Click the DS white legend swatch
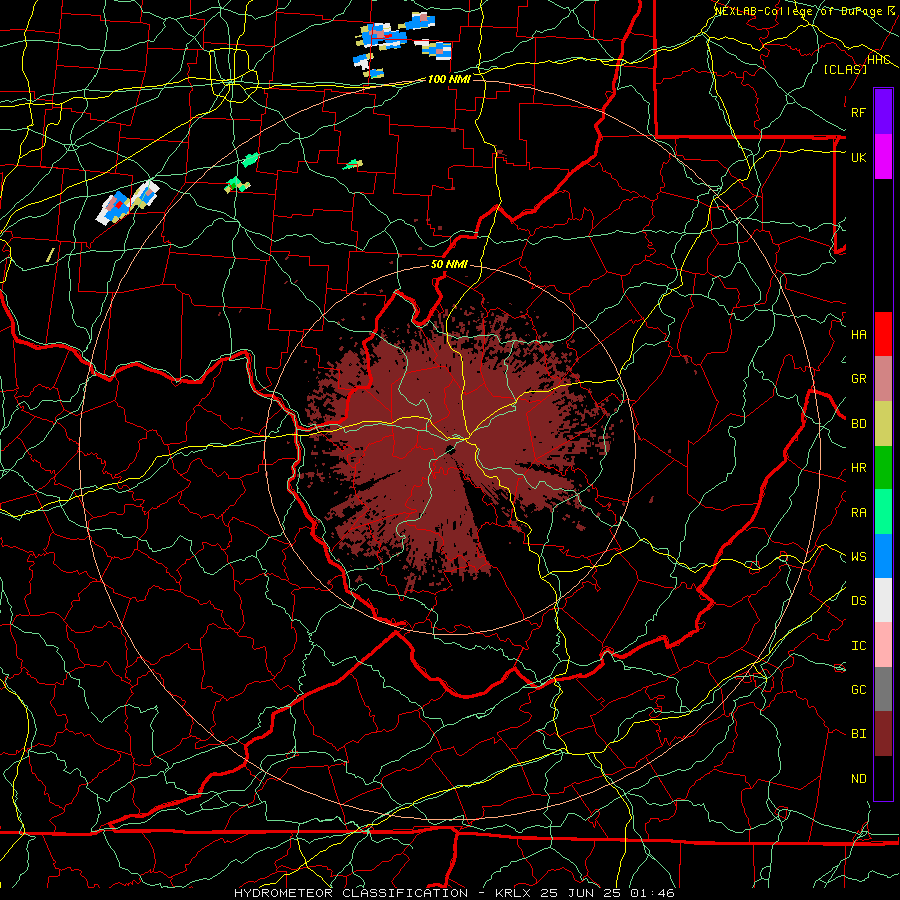900x900 pixels. pos(883,600)
